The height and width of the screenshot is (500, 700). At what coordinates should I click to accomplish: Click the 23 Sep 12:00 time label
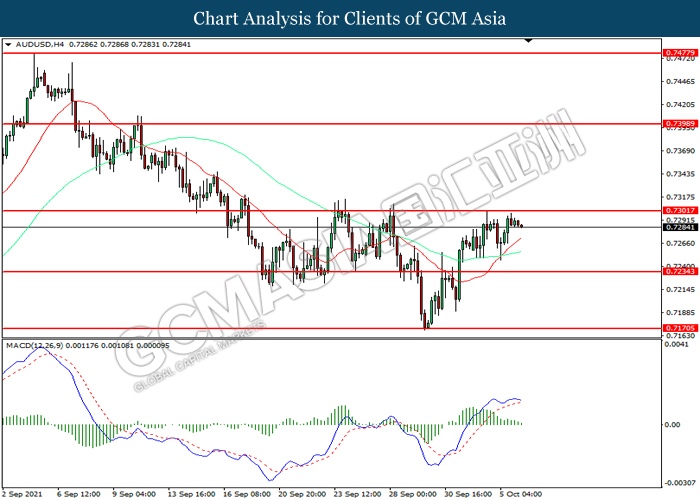[358, 494]
